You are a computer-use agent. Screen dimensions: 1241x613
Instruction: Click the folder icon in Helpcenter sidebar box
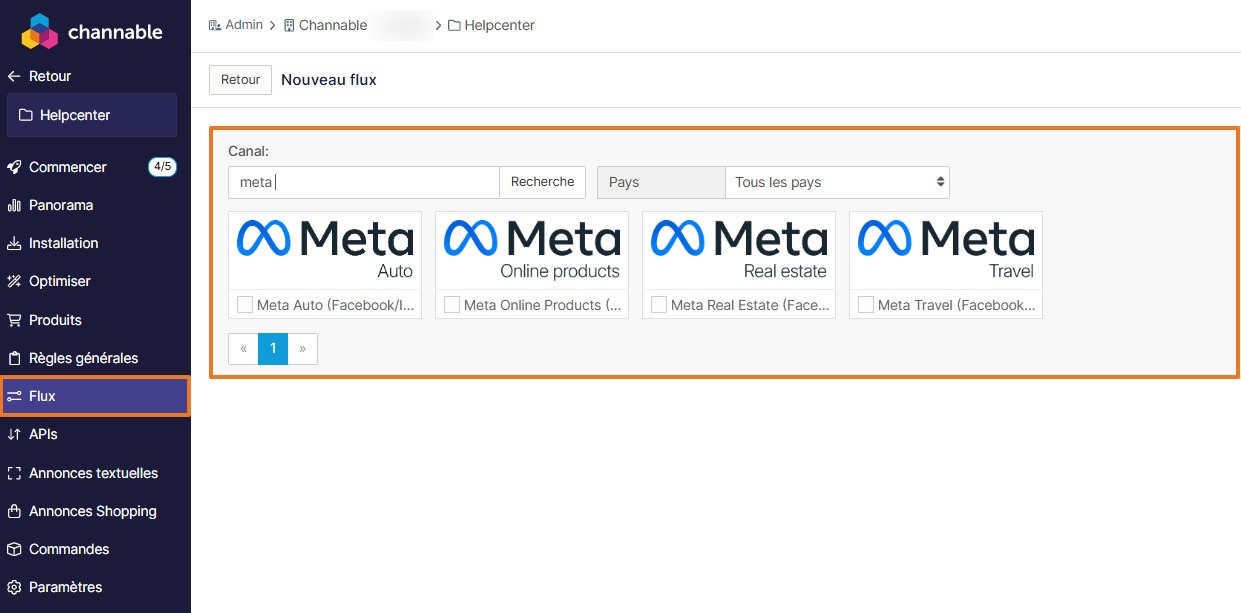[x=26, y=115]
